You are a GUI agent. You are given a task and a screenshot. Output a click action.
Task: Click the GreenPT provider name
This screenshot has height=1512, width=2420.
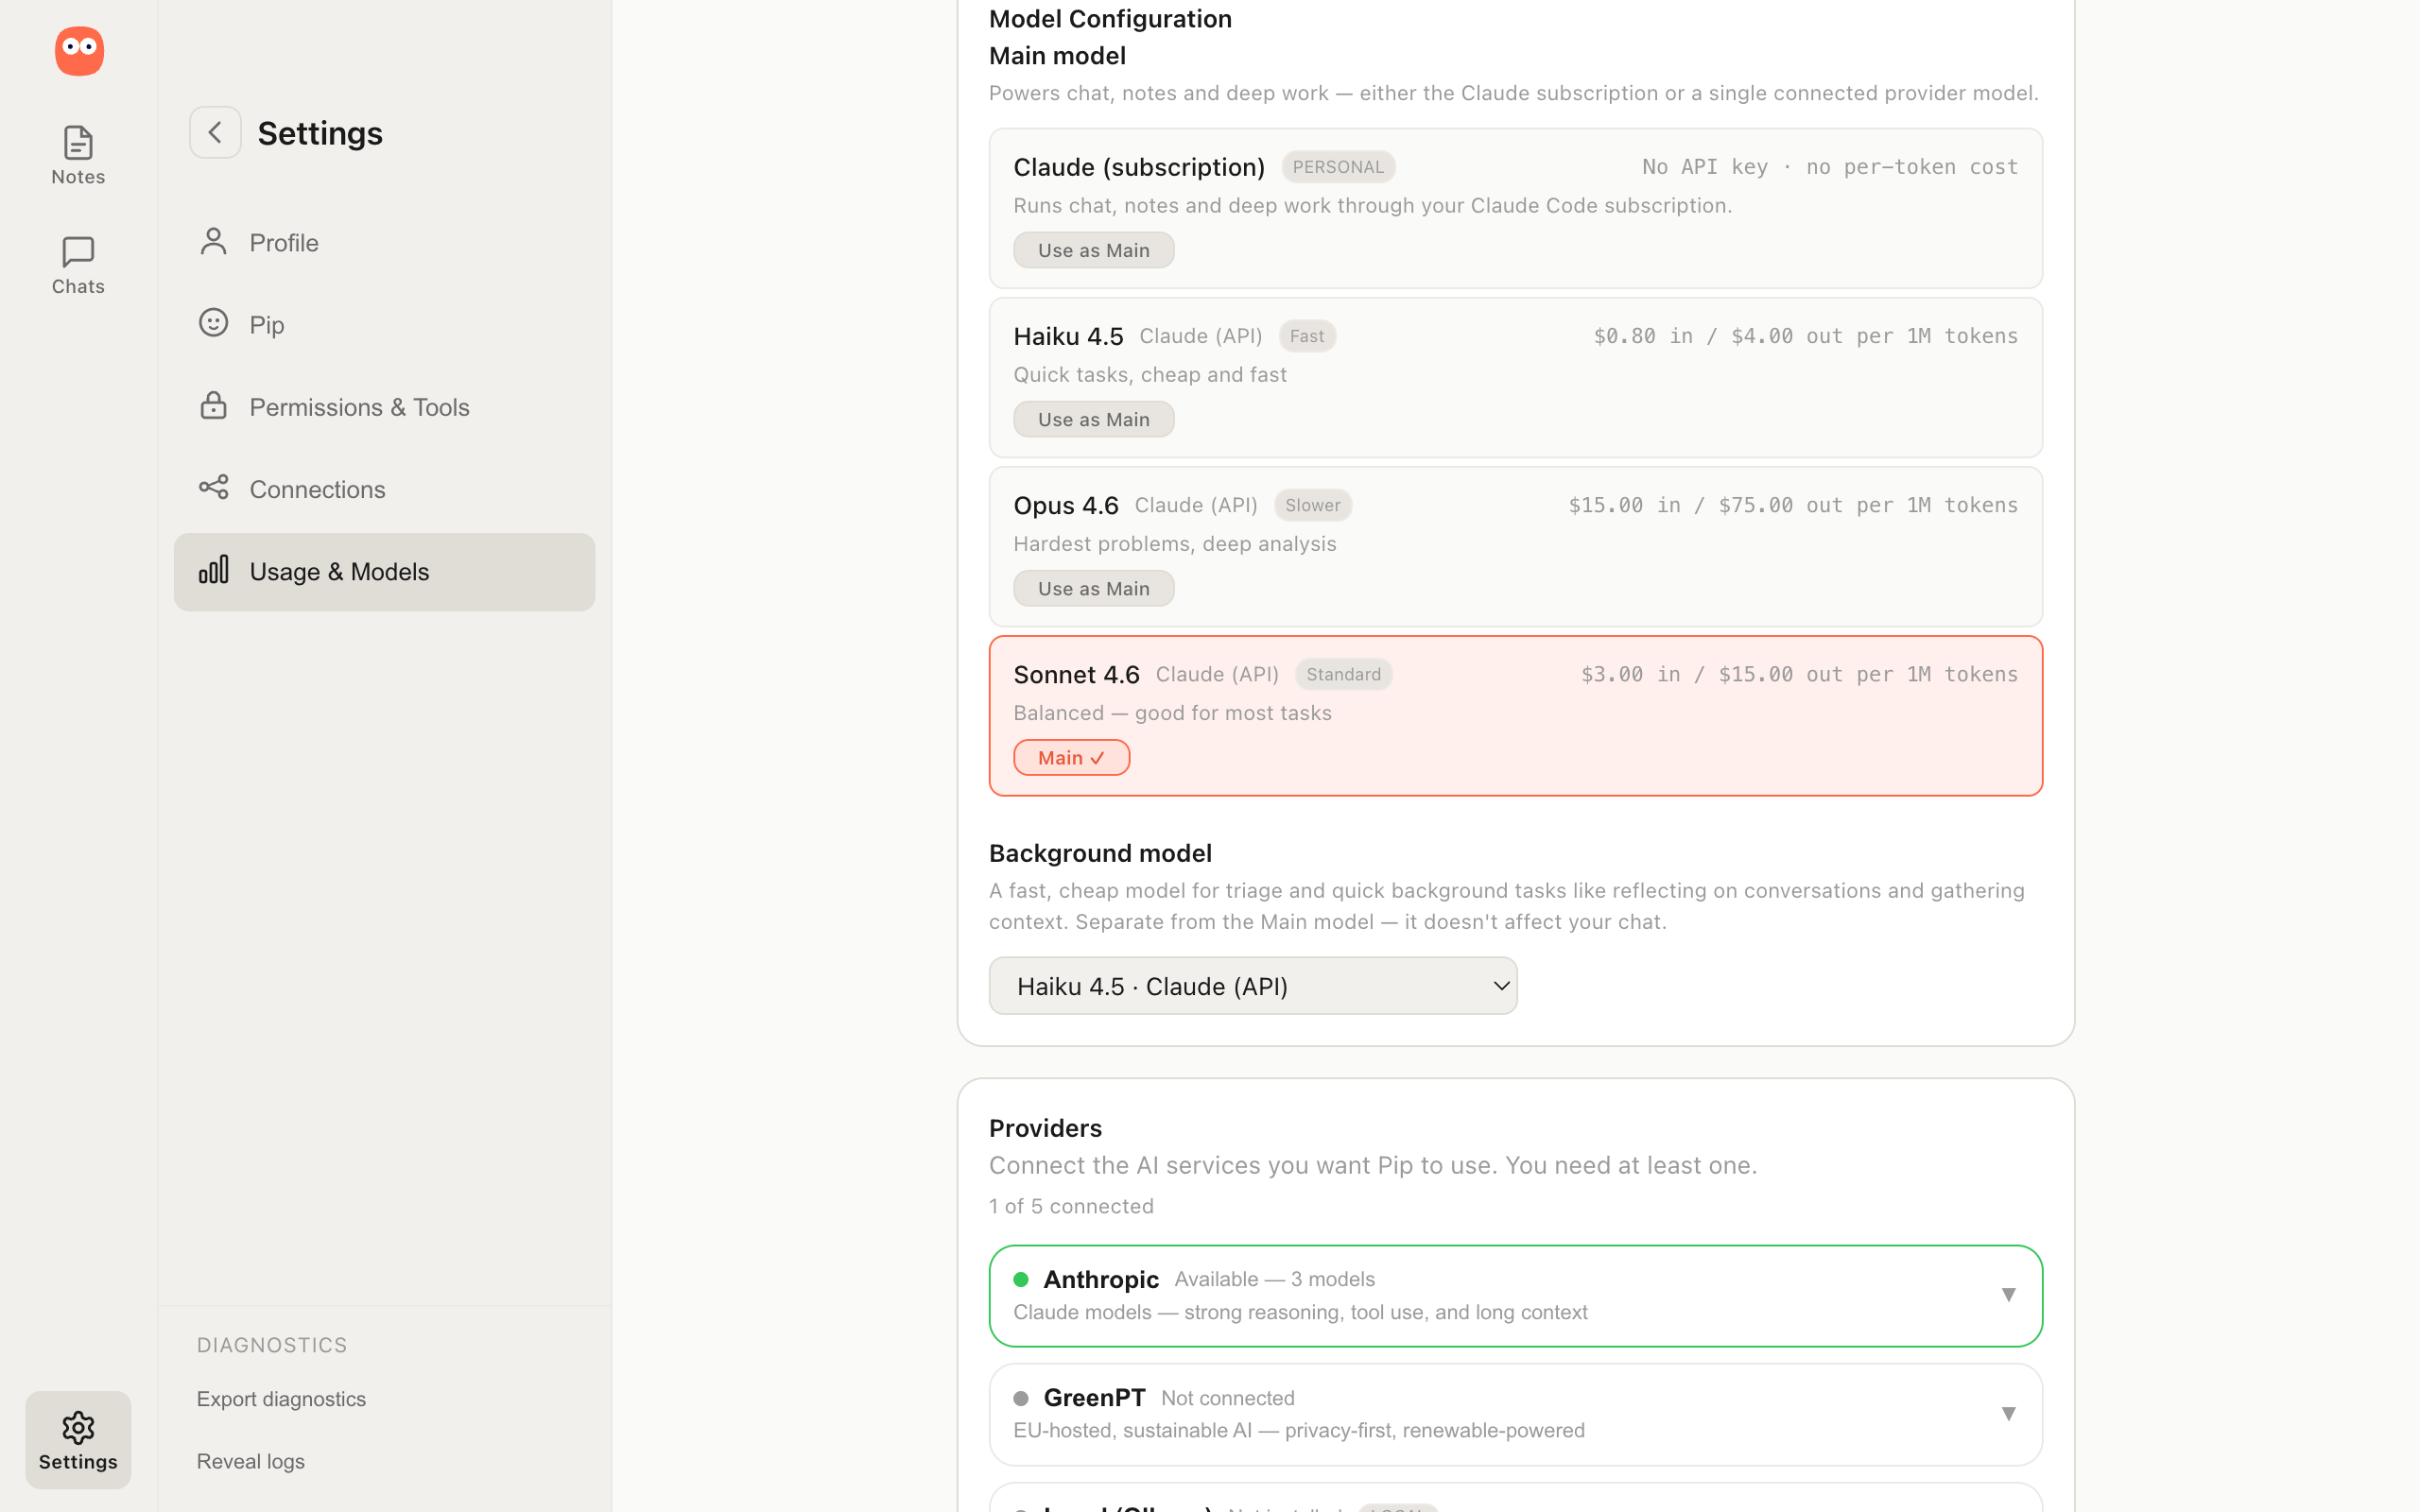(1094, 1398)
